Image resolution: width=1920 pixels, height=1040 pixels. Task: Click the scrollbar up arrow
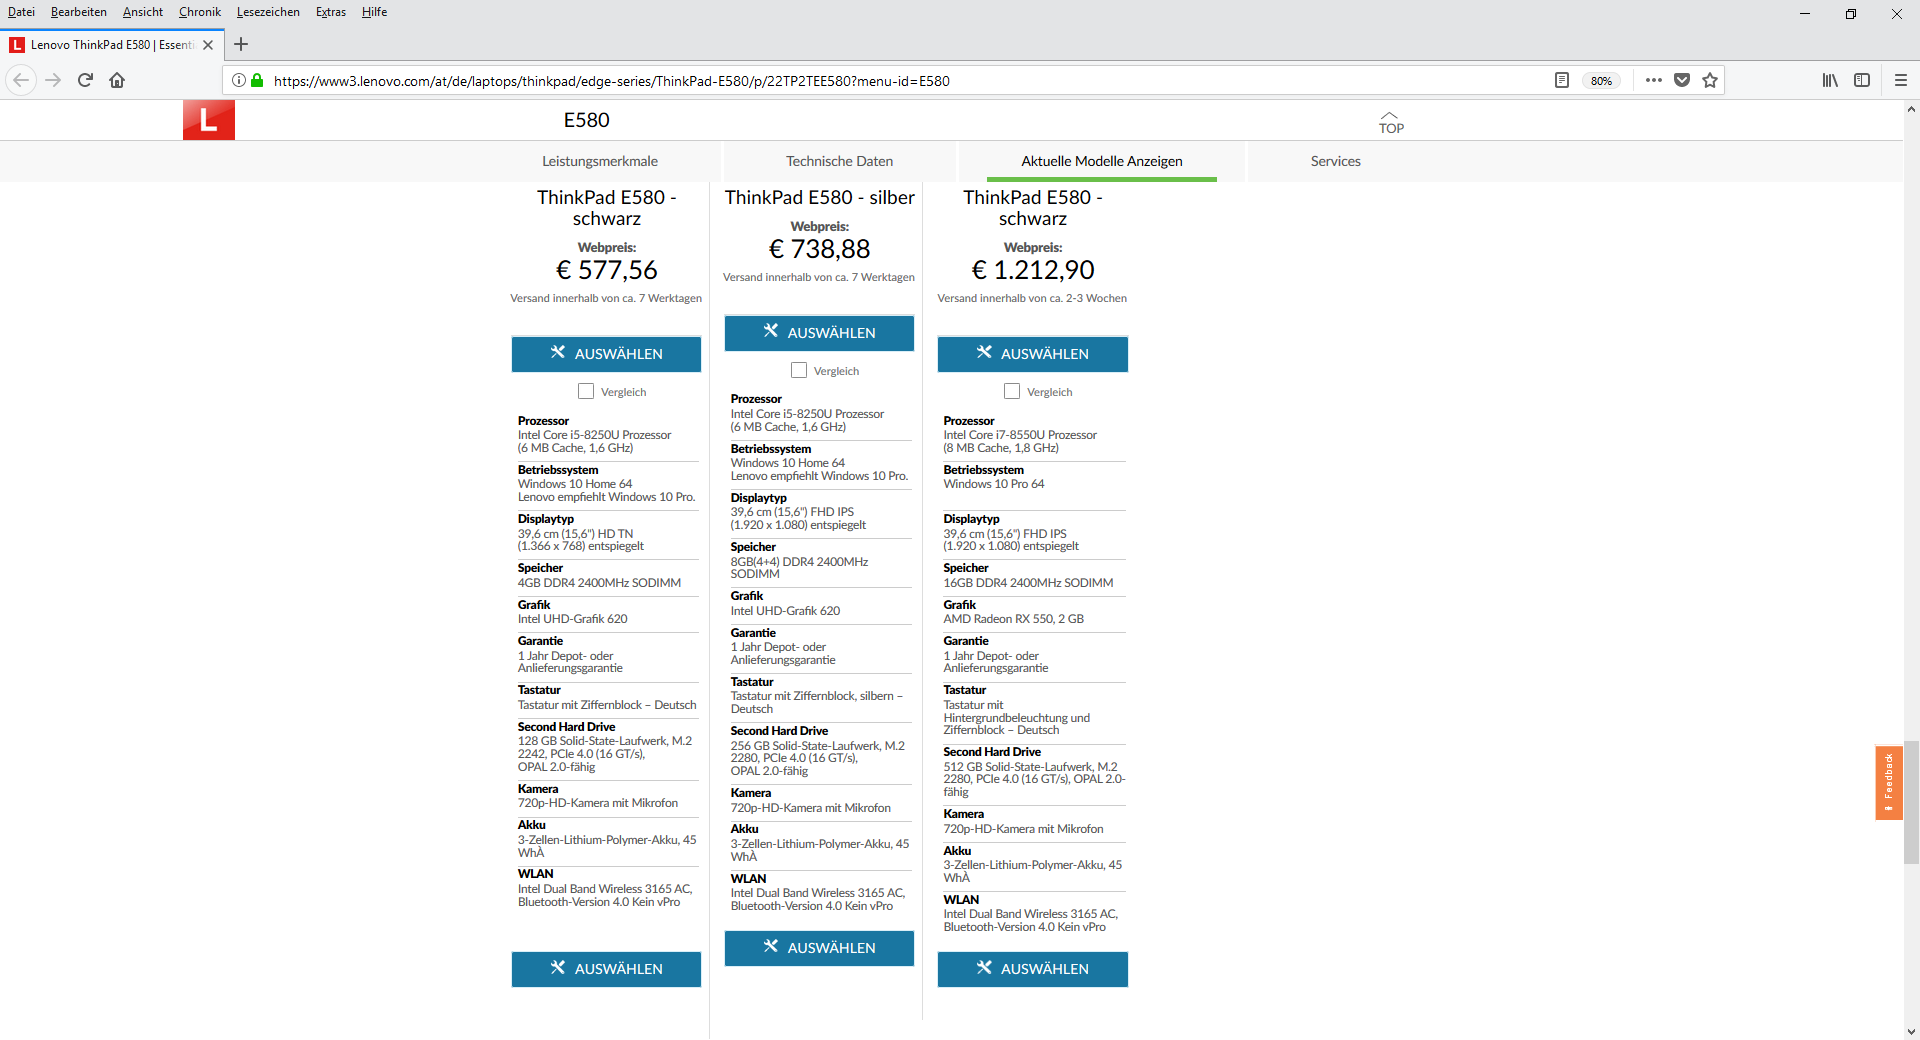(x=1911, y=109)
